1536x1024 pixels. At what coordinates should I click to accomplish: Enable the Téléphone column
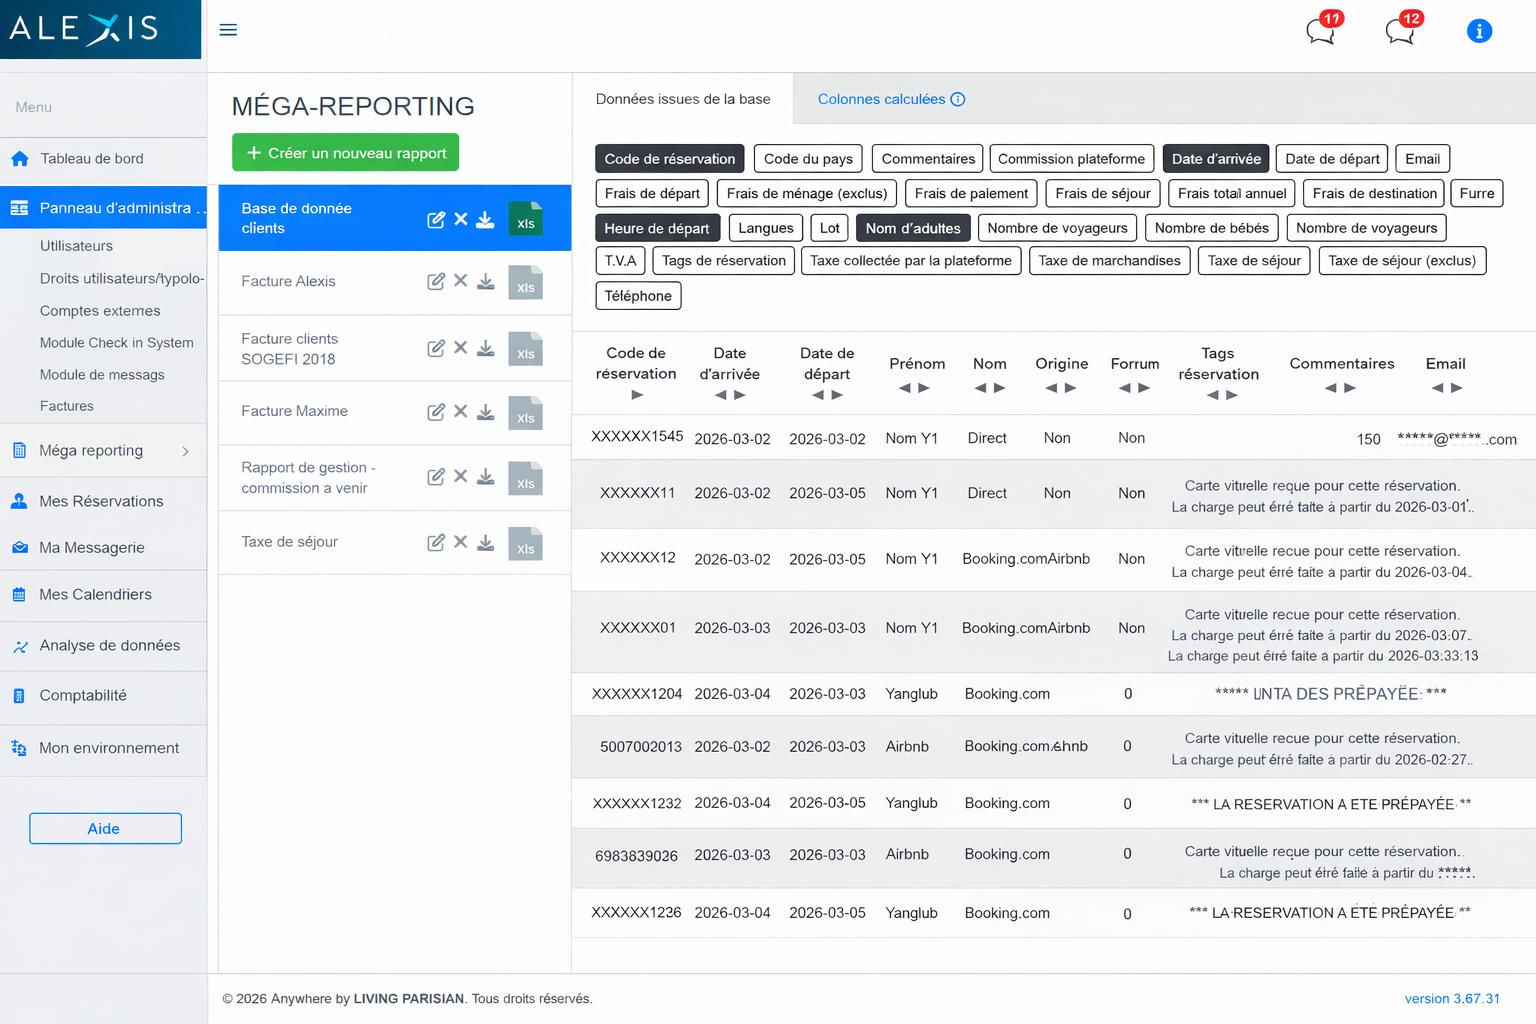(x=638, y=295)
